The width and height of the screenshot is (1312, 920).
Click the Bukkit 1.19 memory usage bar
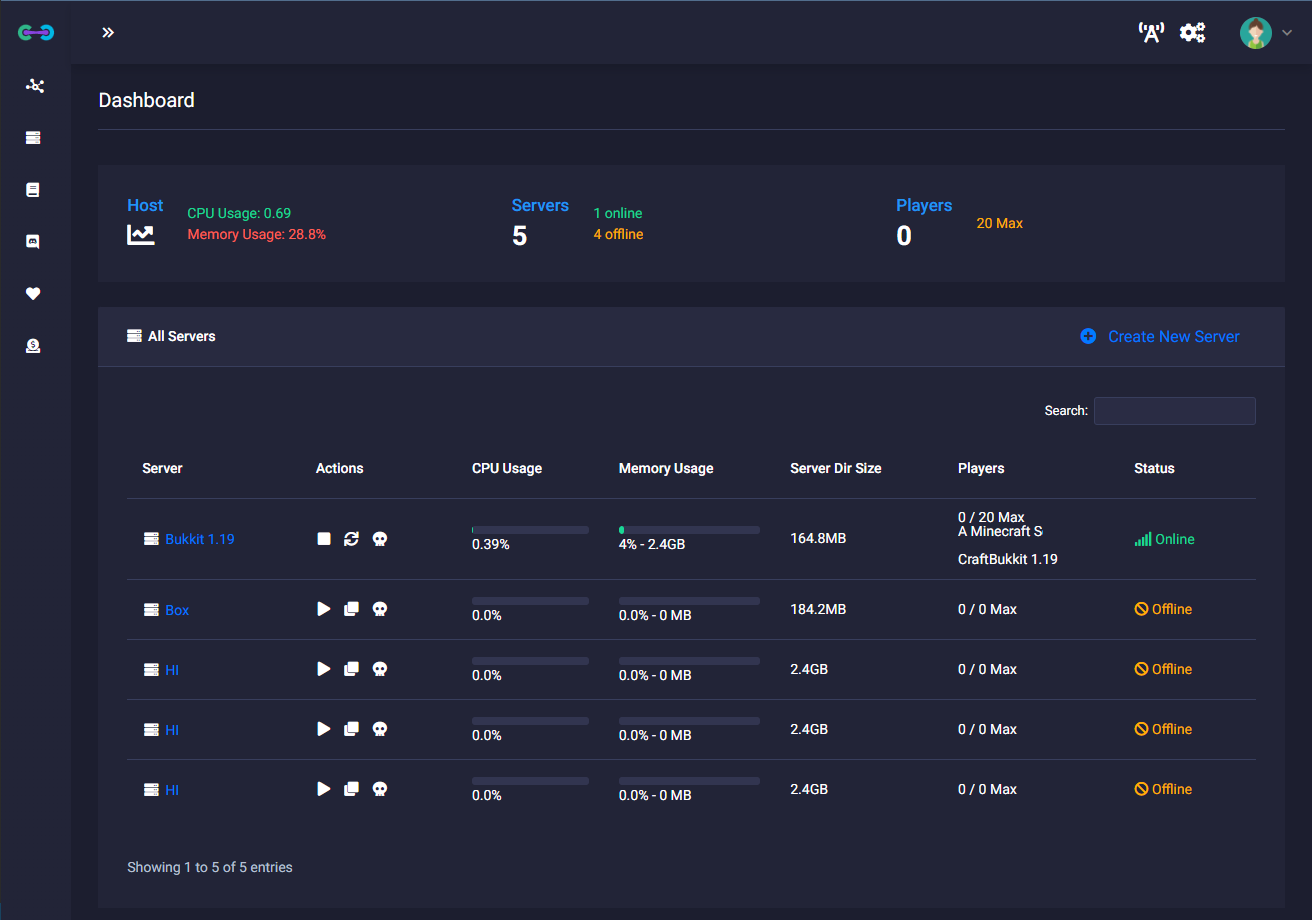click(689, 530)
